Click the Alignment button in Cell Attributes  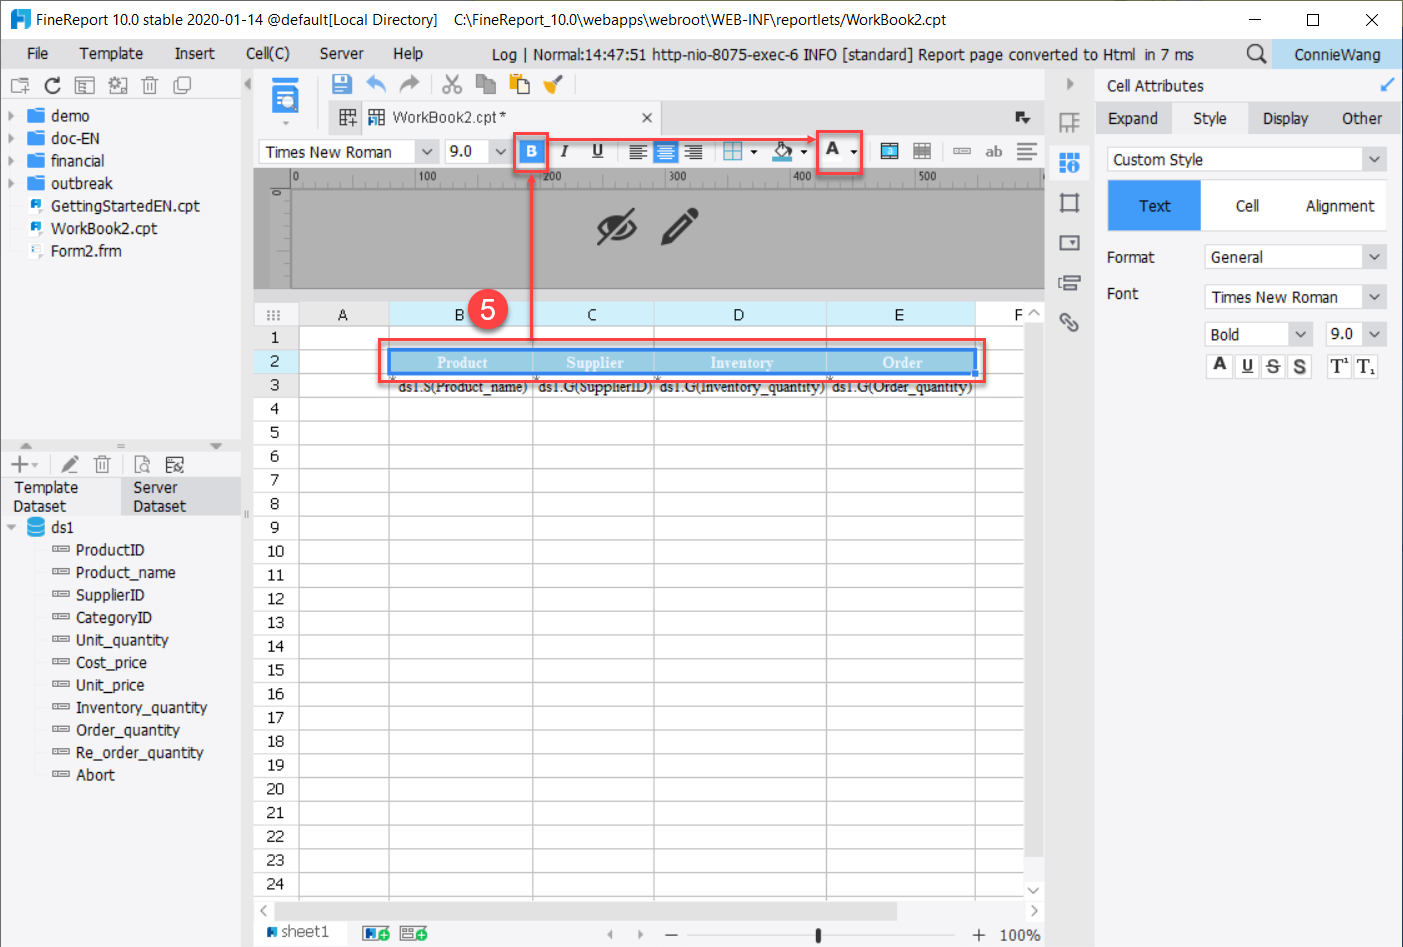(x=1338, y=206)
